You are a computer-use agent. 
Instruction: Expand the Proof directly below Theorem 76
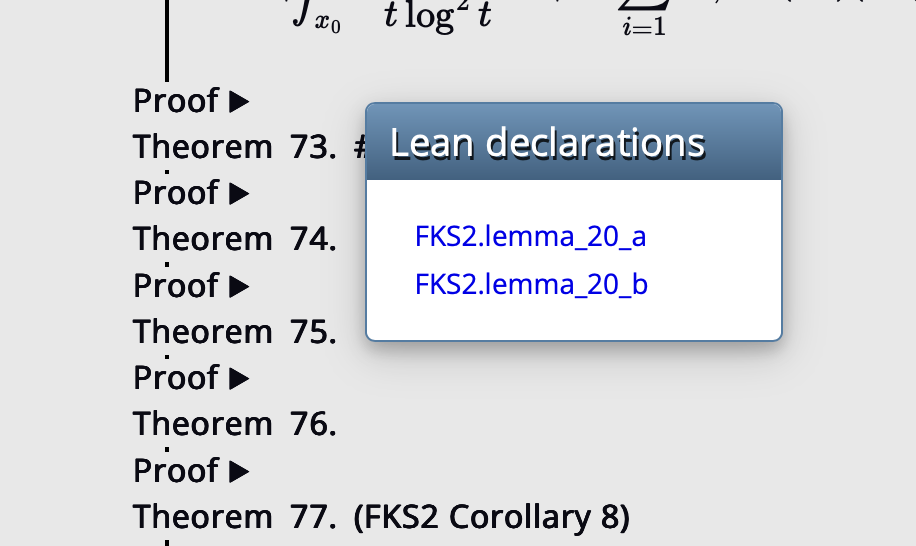pos(238,471)
